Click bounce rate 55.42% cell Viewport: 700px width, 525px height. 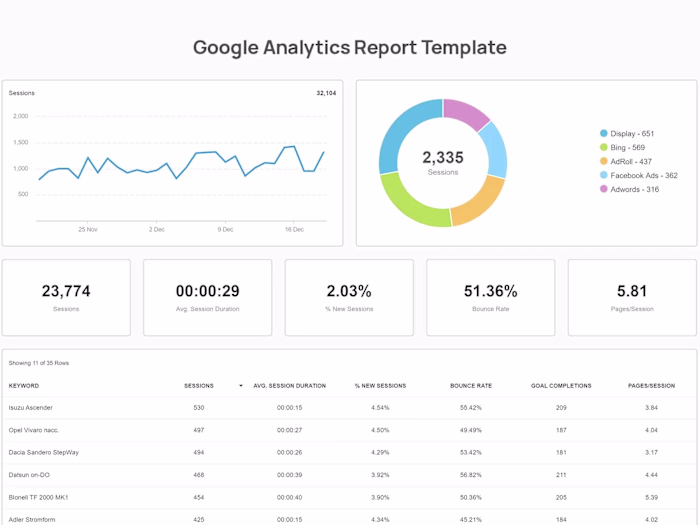point(471,408)
